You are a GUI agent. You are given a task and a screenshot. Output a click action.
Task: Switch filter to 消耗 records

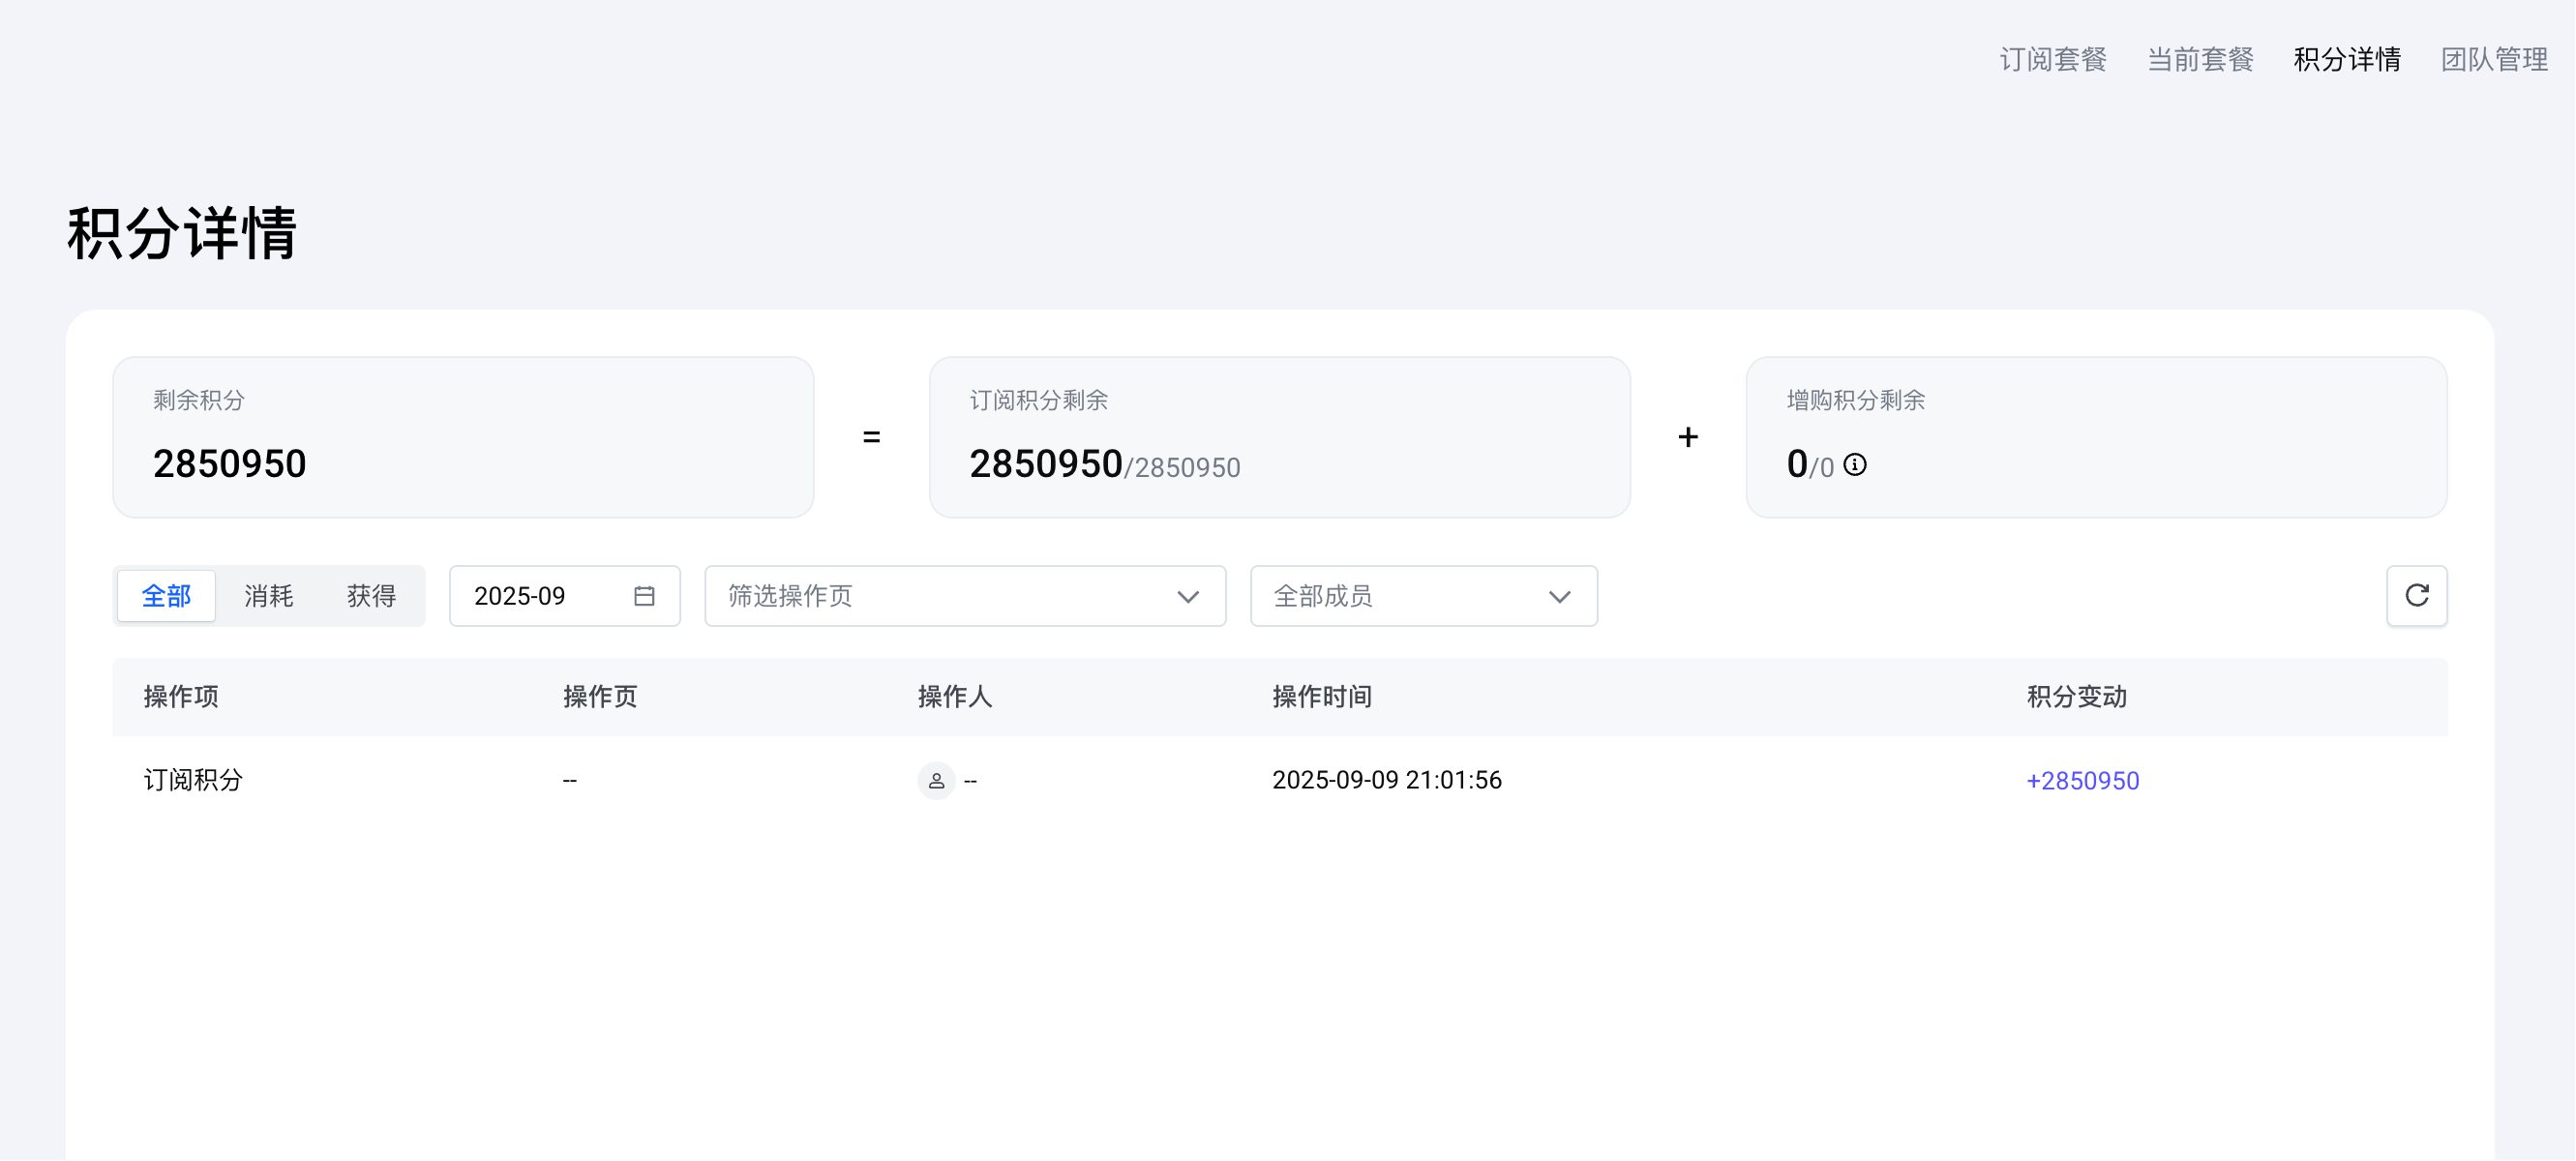(268, 596)
